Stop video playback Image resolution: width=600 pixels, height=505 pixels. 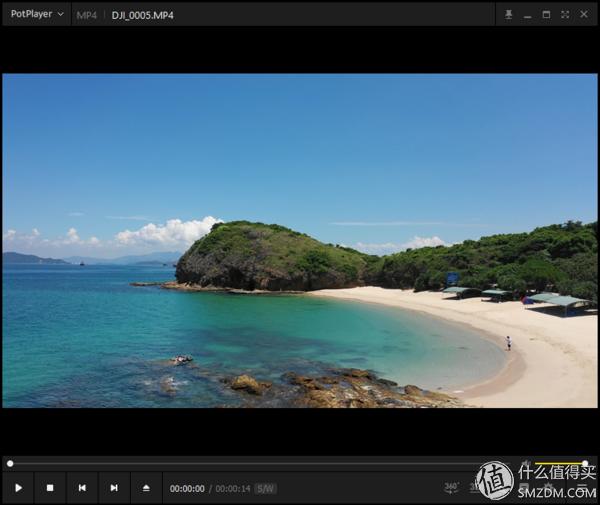point(50,488)
